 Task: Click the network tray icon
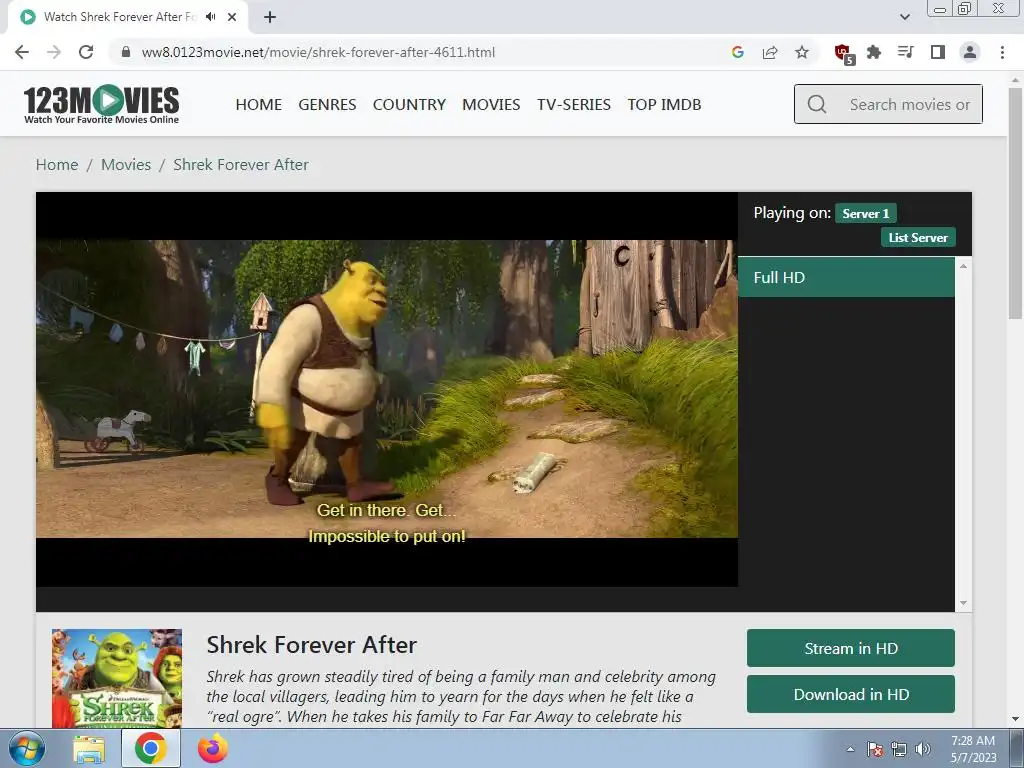pyautogui.click(x=899, y=749)
